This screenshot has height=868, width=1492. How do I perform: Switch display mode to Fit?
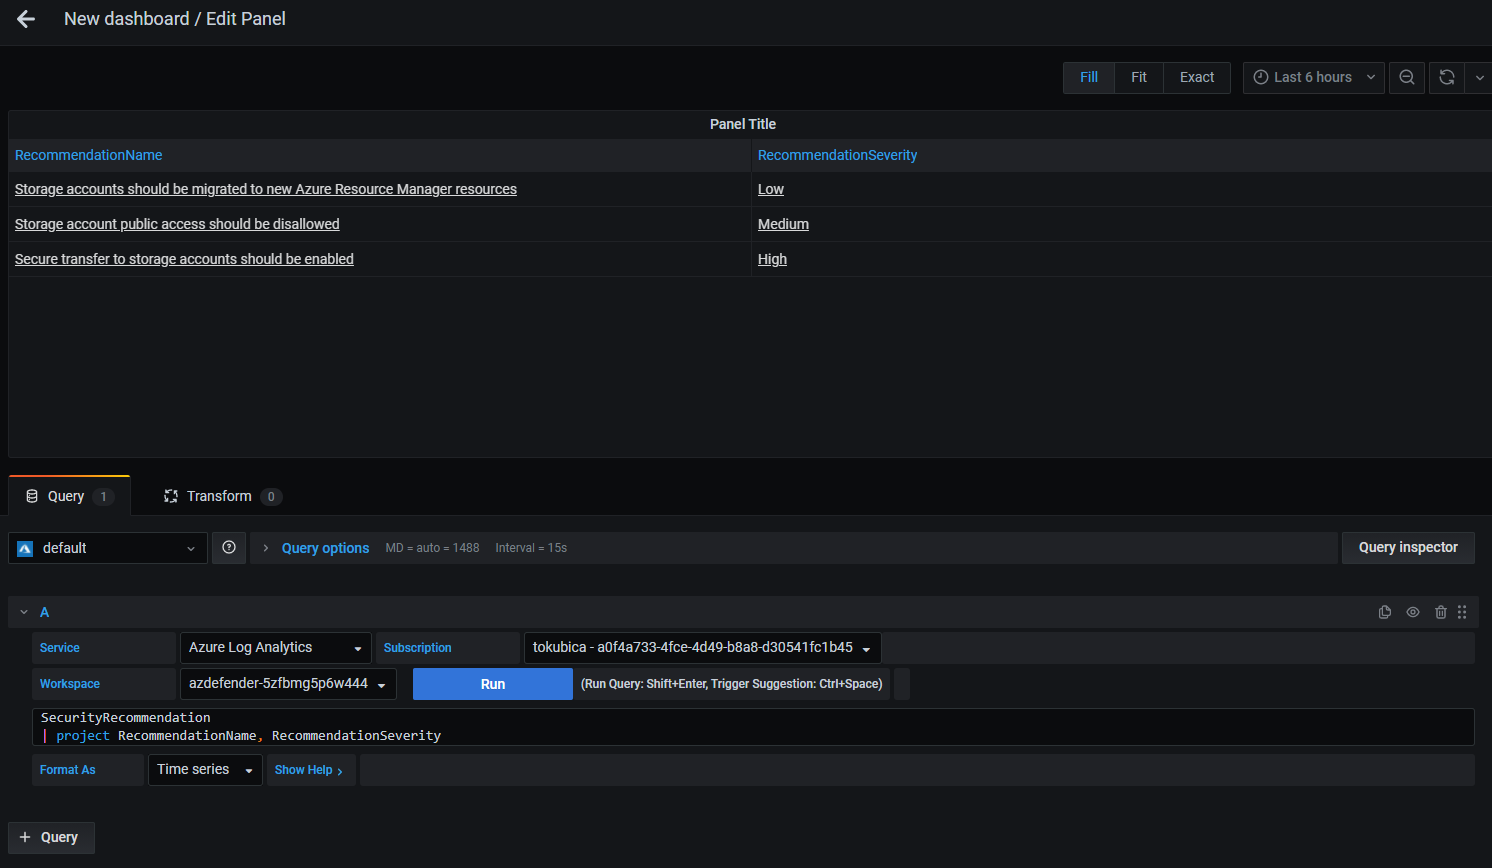click(x=1138, y=77)
